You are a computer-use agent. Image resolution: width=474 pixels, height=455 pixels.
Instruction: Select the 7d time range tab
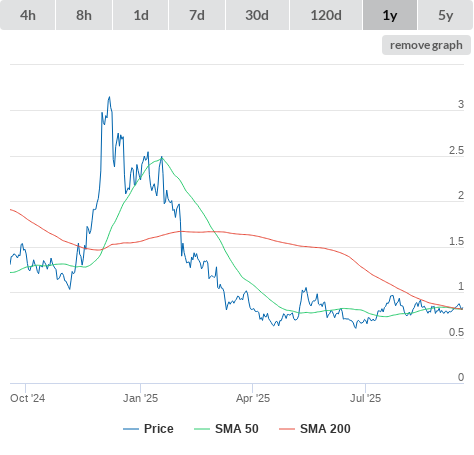197,15
